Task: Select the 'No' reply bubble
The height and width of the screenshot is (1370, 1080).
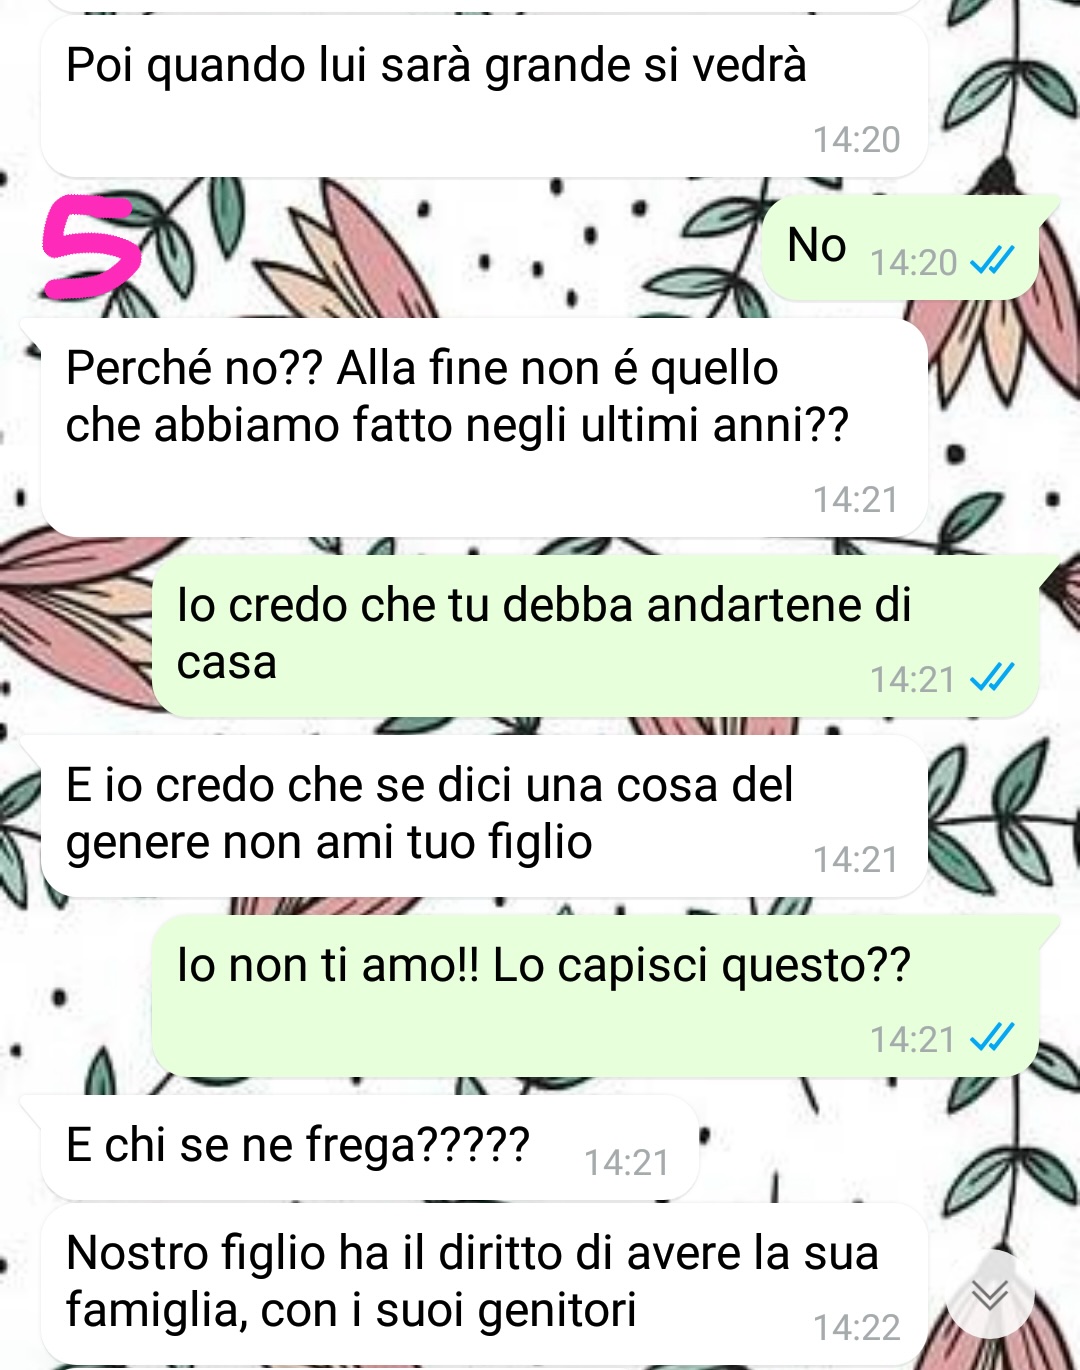Action: click(x=900, y=247)
